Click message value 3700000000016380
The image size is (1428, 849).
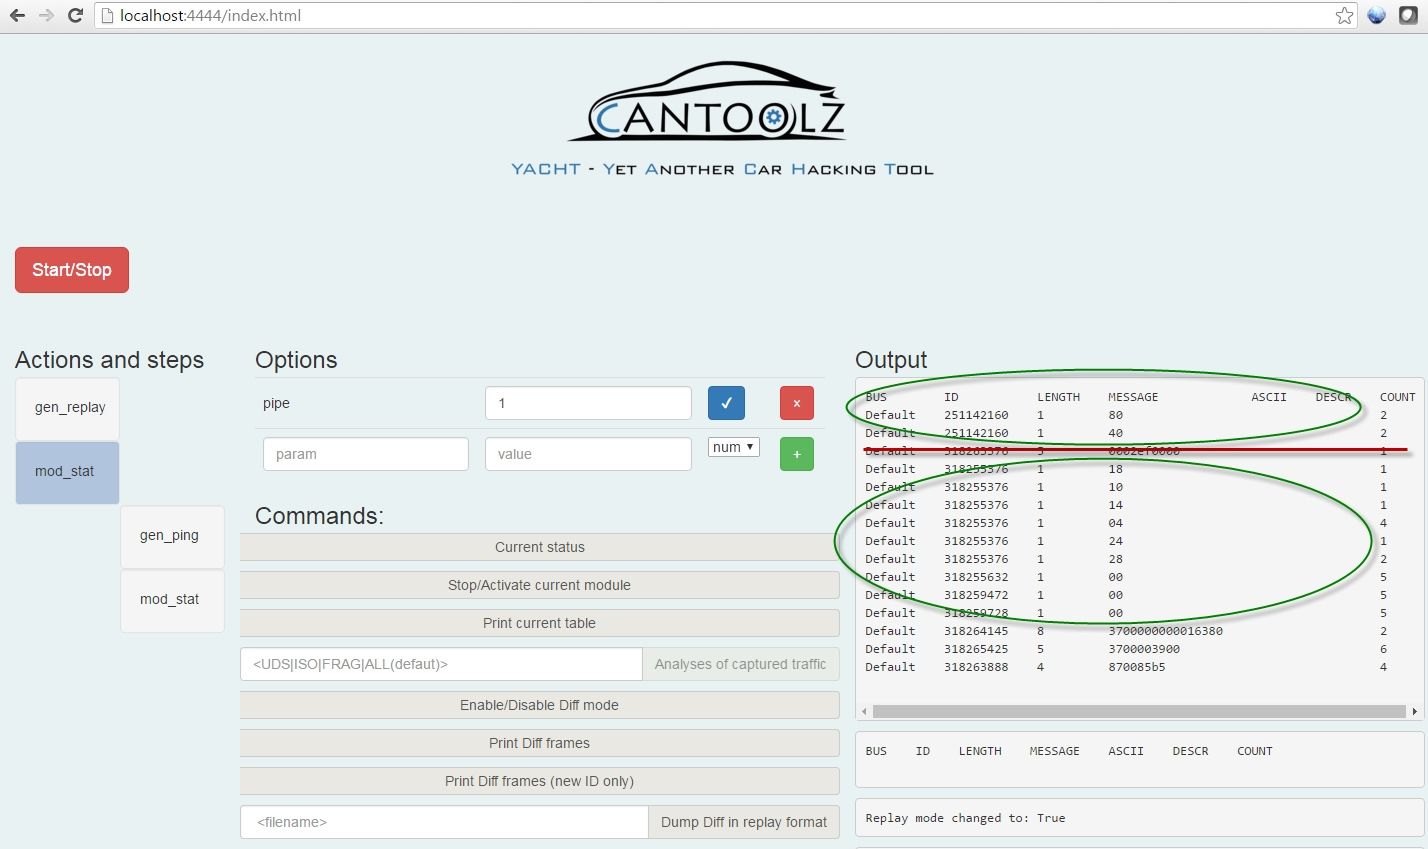pos(1165,631)
